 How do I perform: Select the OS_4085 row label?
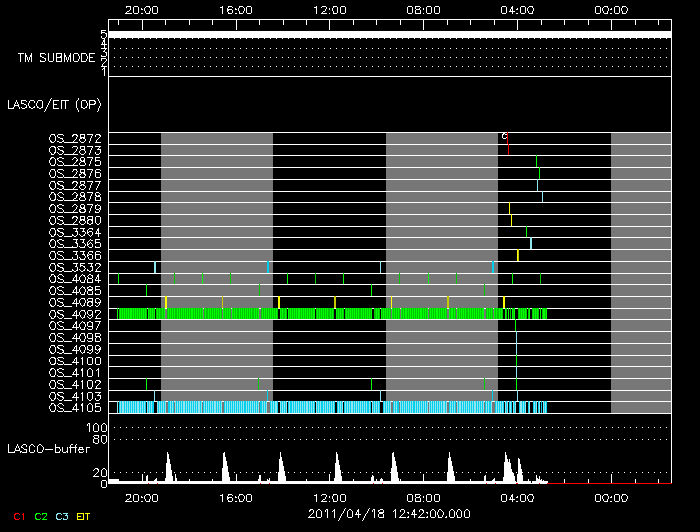(x=75, y=291)
